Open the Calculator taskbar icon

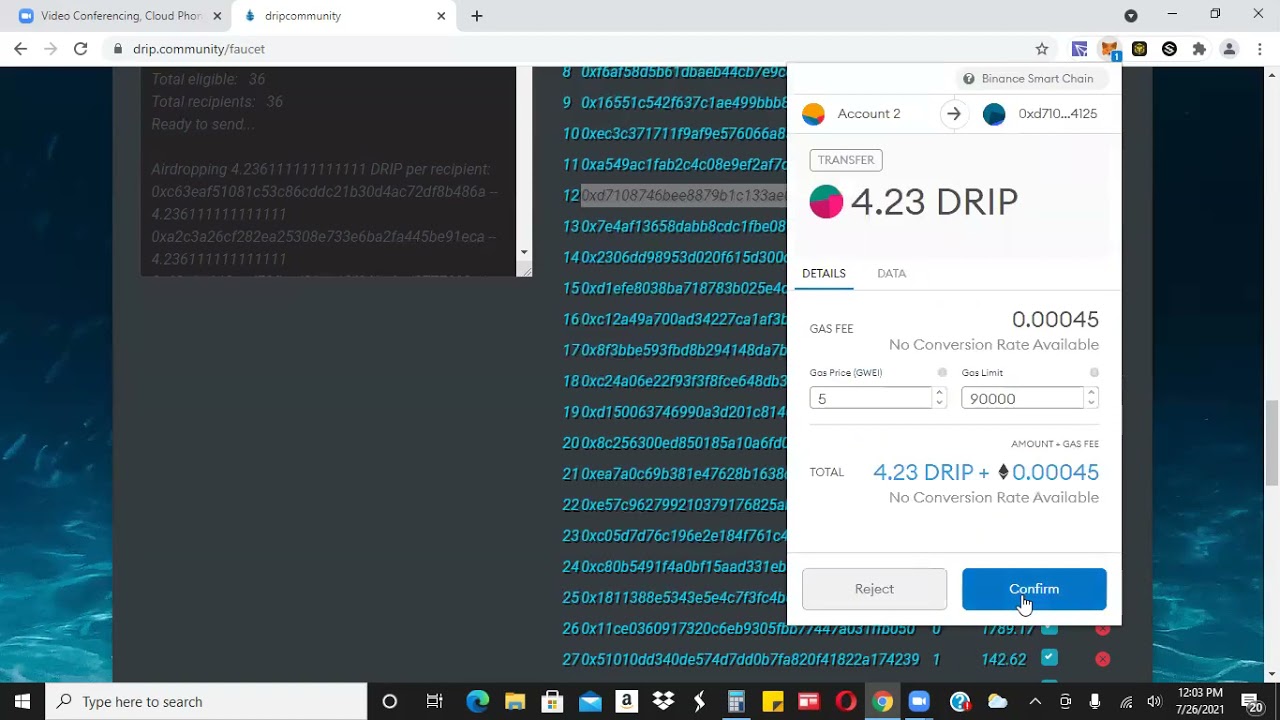[736, 702]
